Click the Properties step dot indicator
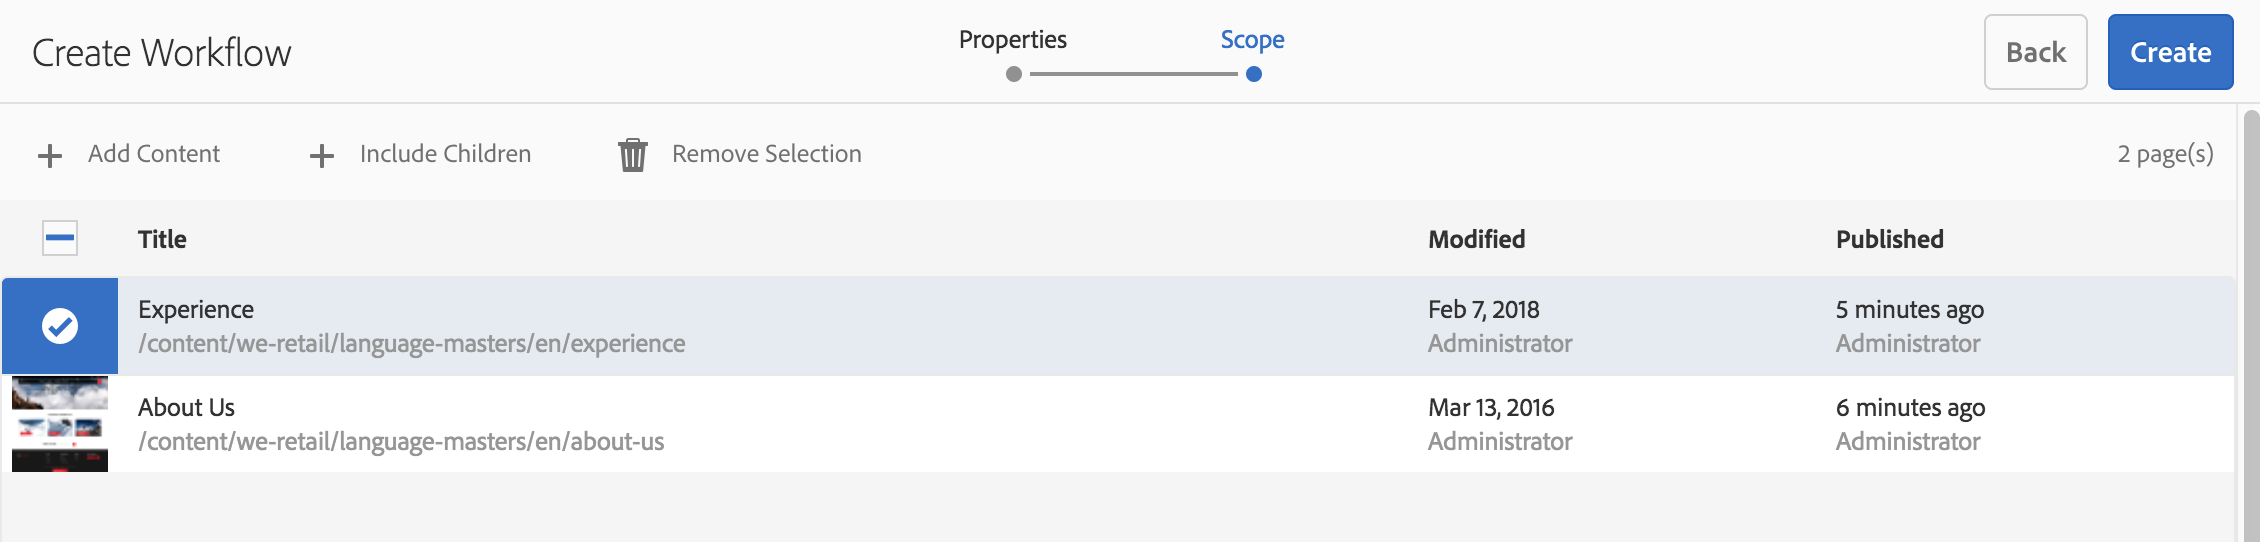 coord(1014,74)
